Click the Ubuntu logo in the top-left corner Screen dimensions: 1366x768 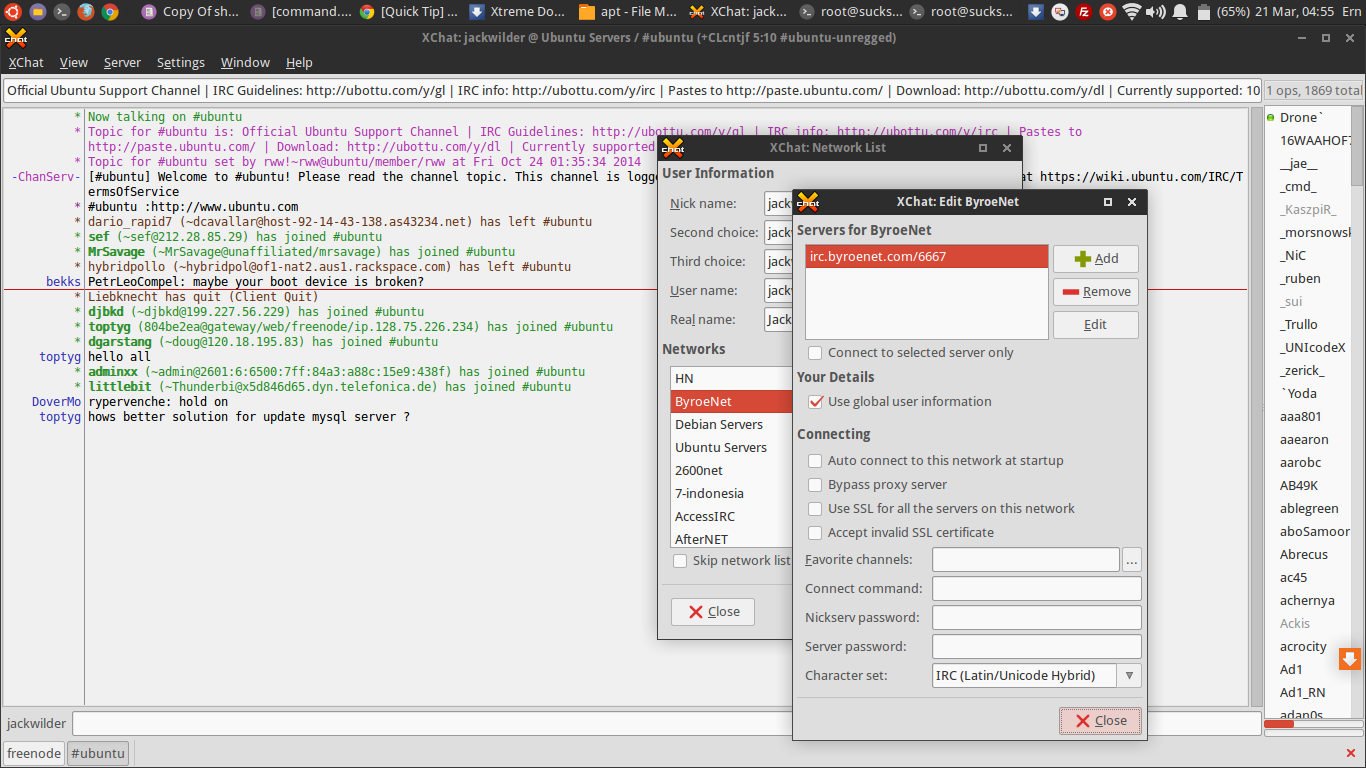coord(12,12)
